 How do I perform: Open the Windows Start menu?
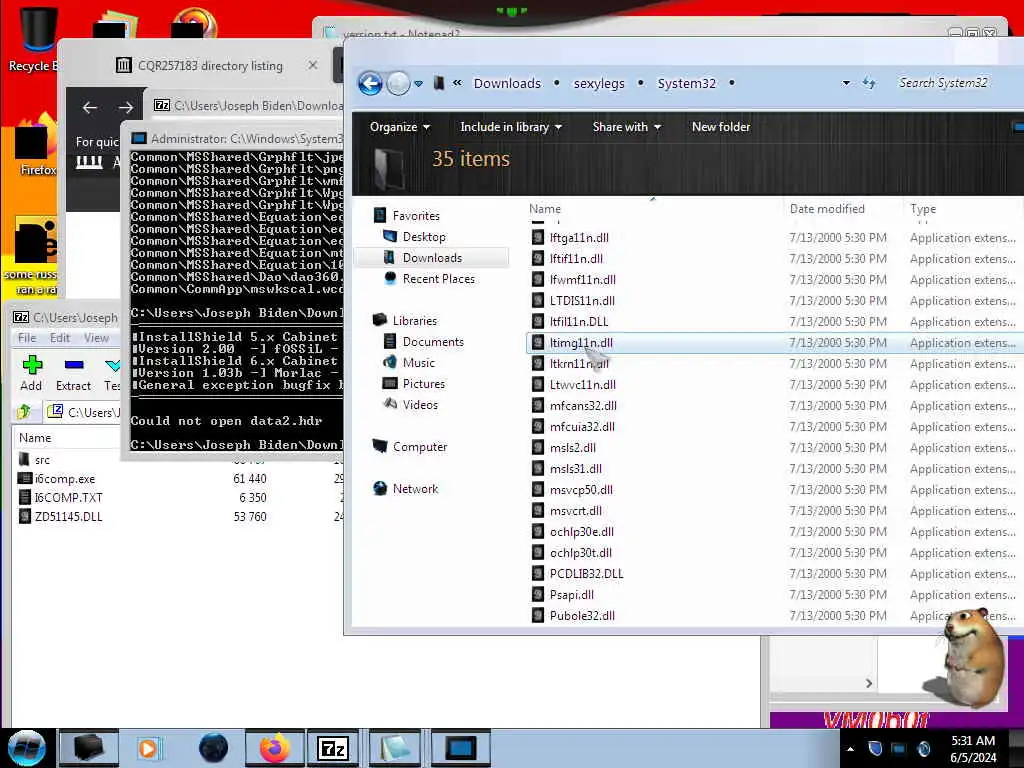(27, 748)
